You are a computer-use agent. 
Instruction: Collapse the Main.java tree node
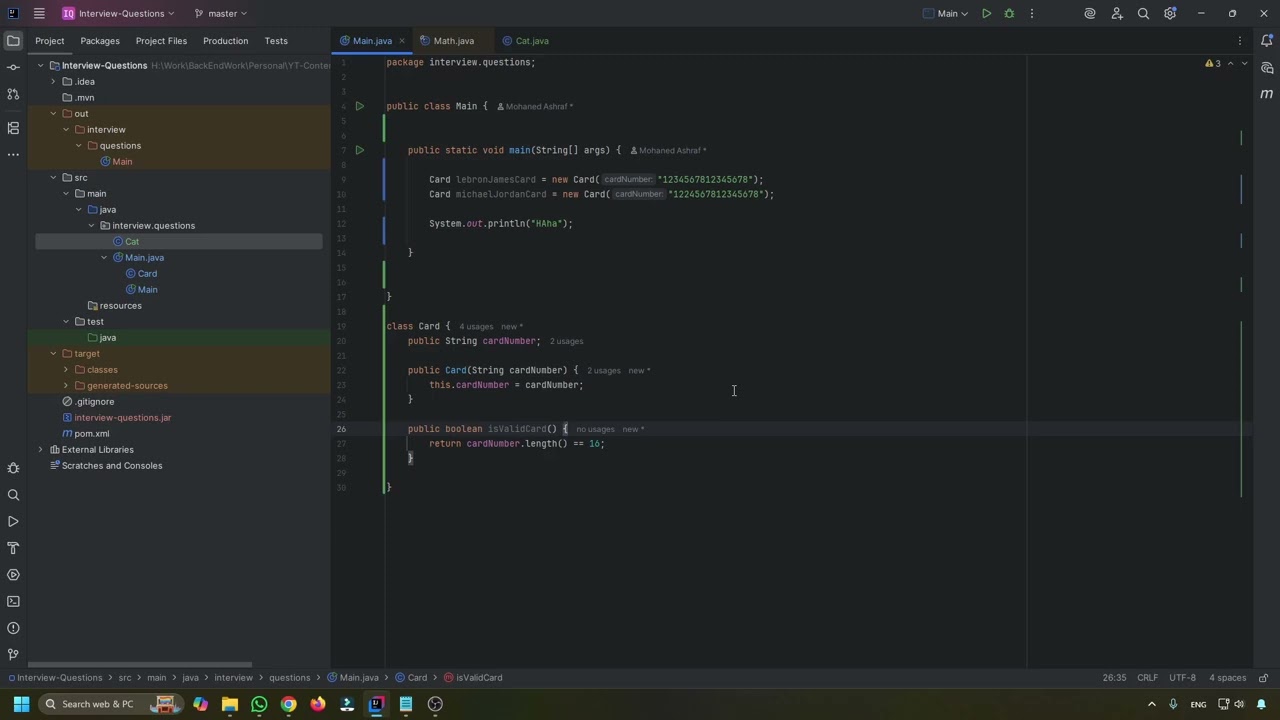click(104, 258)
